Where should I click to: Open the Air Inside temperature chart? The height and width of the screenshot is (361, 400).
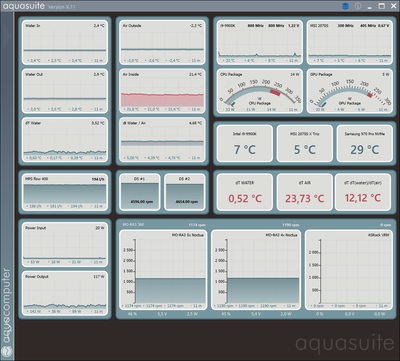162,91
